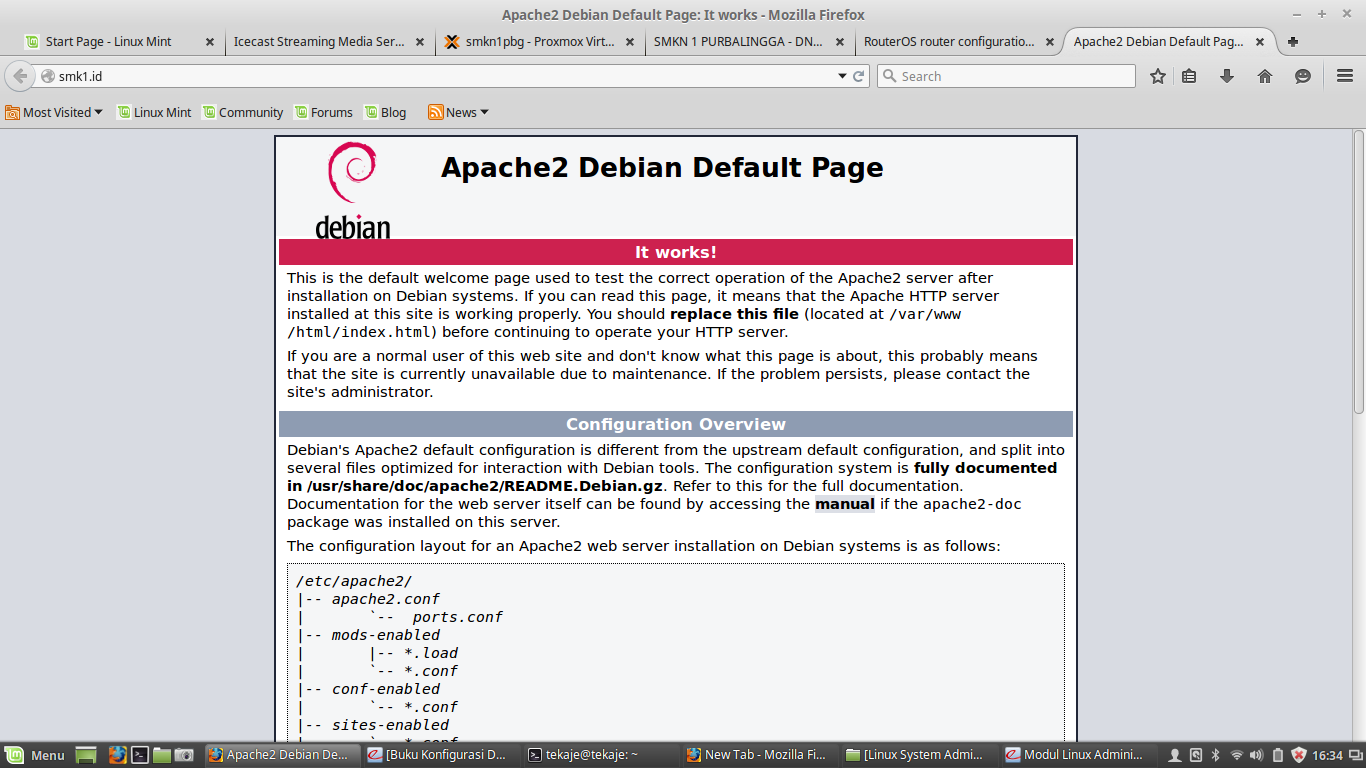Close the Icecast Streaming Media tab

point(420,42)
